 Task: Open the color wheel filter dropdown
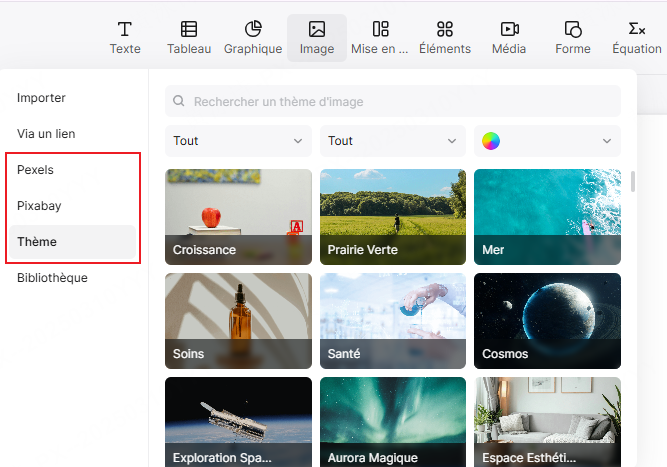pos(547,141)
